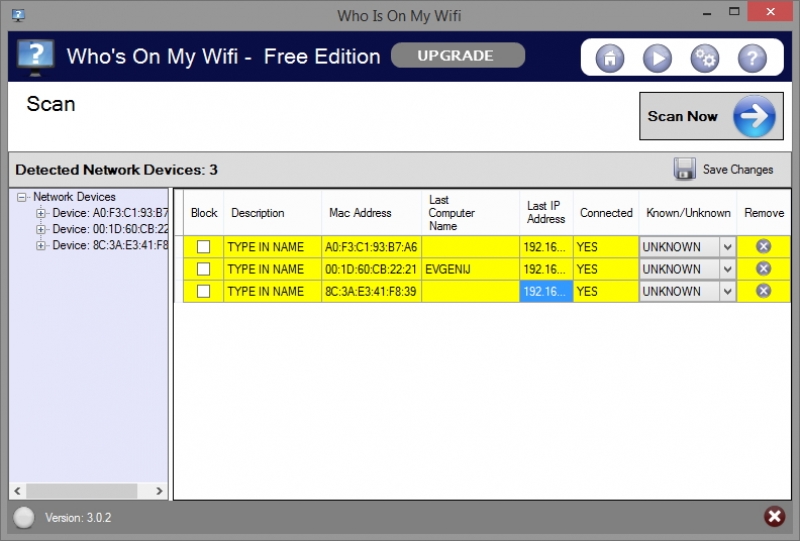Screen dimensions: 800x541
Task: Click the Play scan icon in the header
Action: click(657, 59)
